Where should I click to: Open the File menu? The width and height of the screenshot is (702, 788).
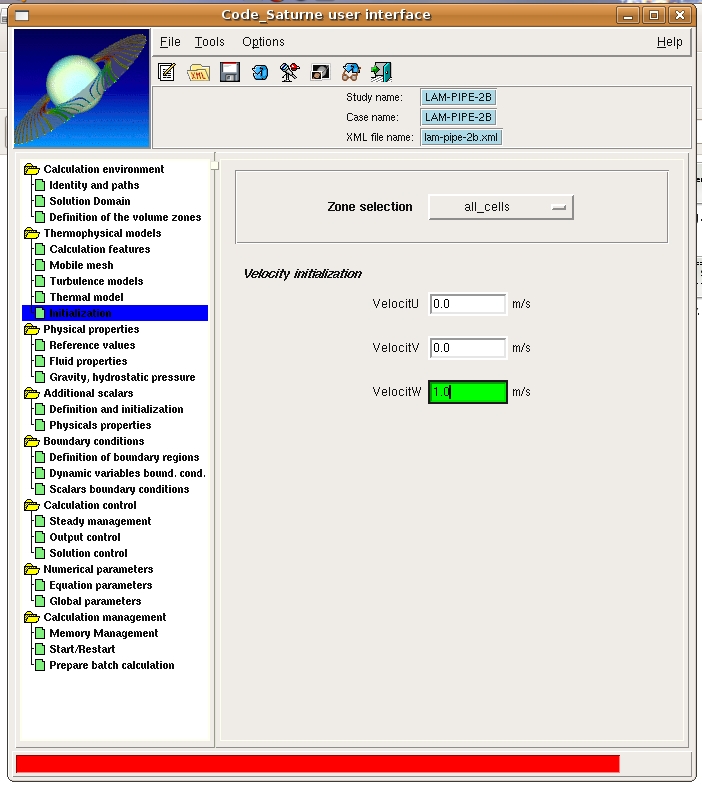coord(170,42)
